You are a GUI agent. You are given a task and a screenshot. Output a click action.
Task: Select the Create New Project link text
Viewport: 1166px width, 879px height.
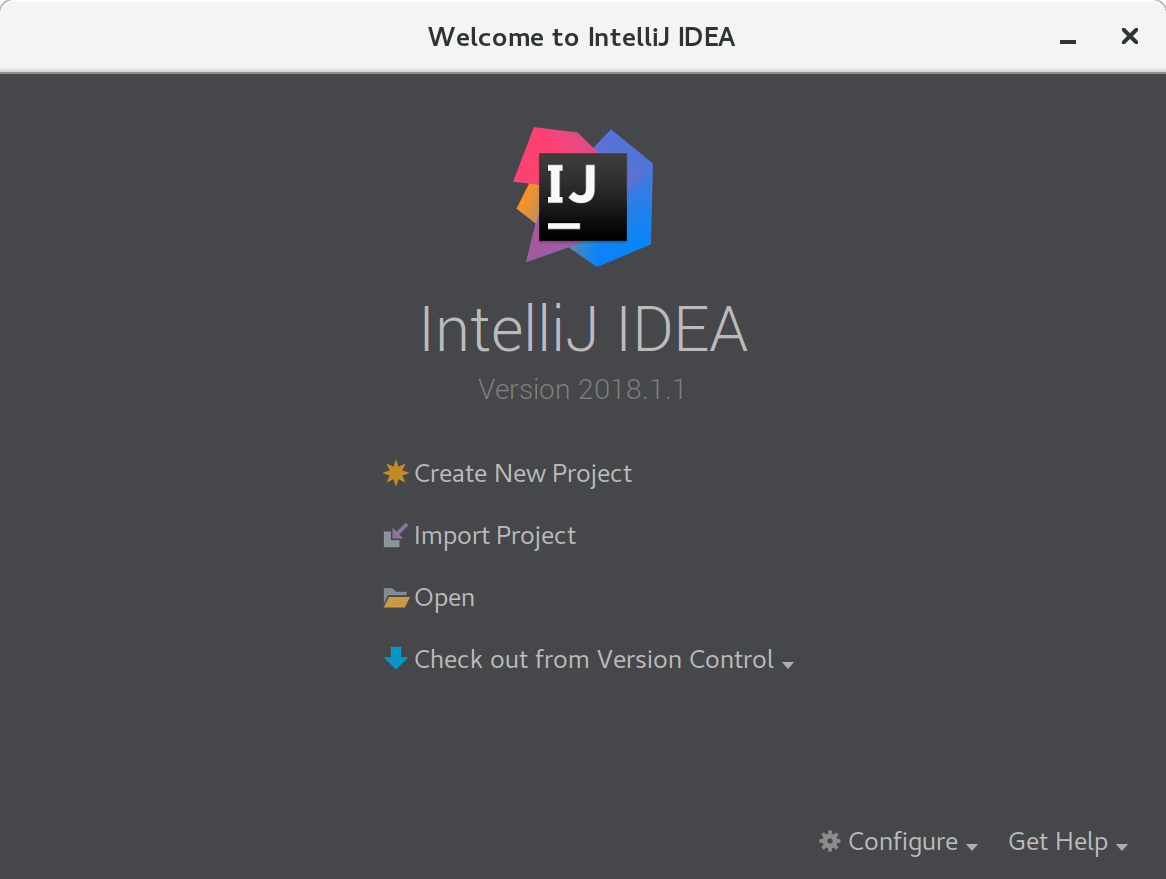tap(523, 473)
